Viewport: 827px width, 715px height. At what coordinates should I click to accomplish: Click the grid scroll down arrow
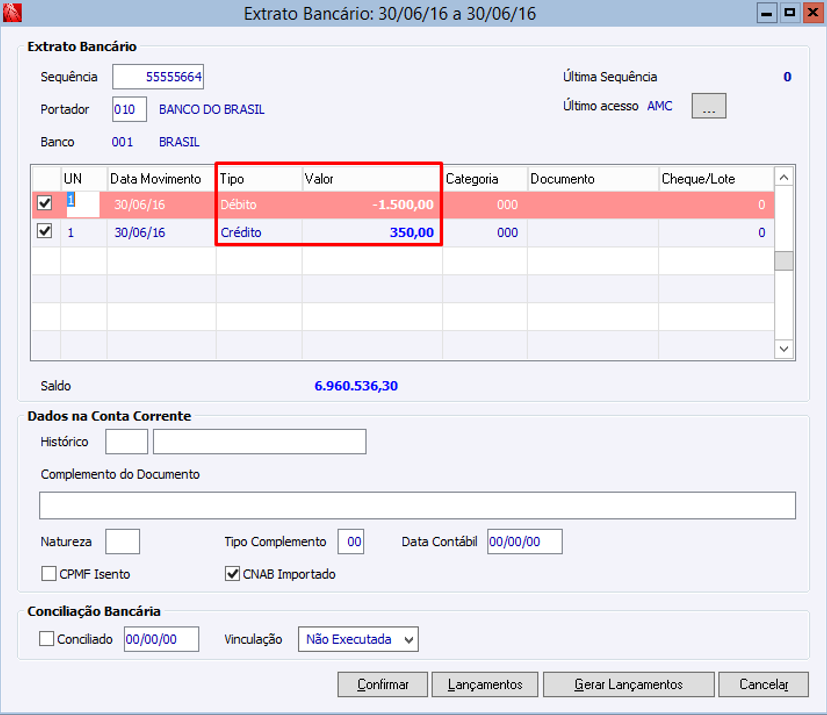pos(784,349)
